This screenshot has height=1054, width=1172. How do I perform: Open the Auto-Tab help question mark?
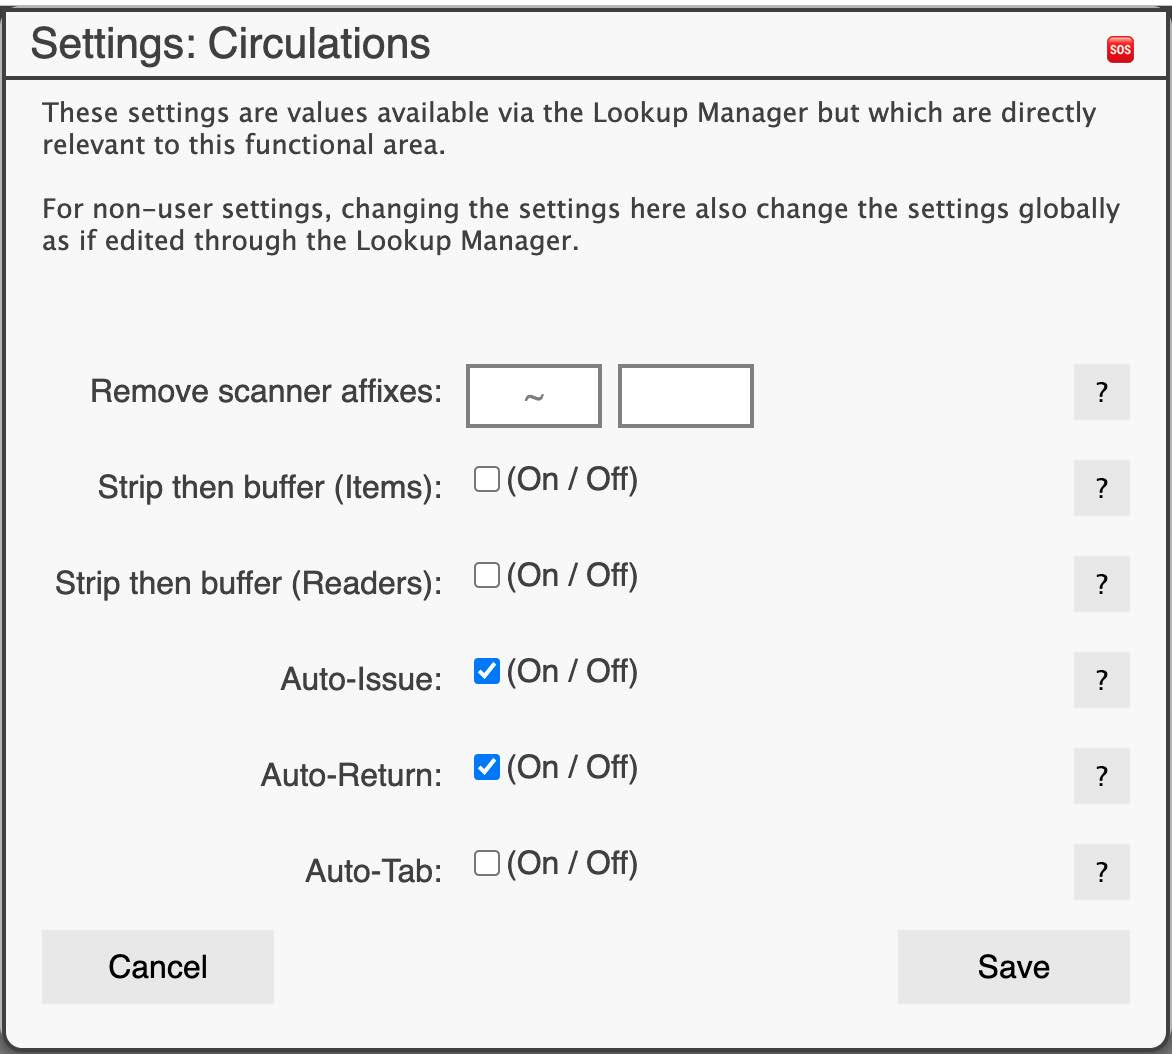pyautogui.click(x=1101, y=872)
